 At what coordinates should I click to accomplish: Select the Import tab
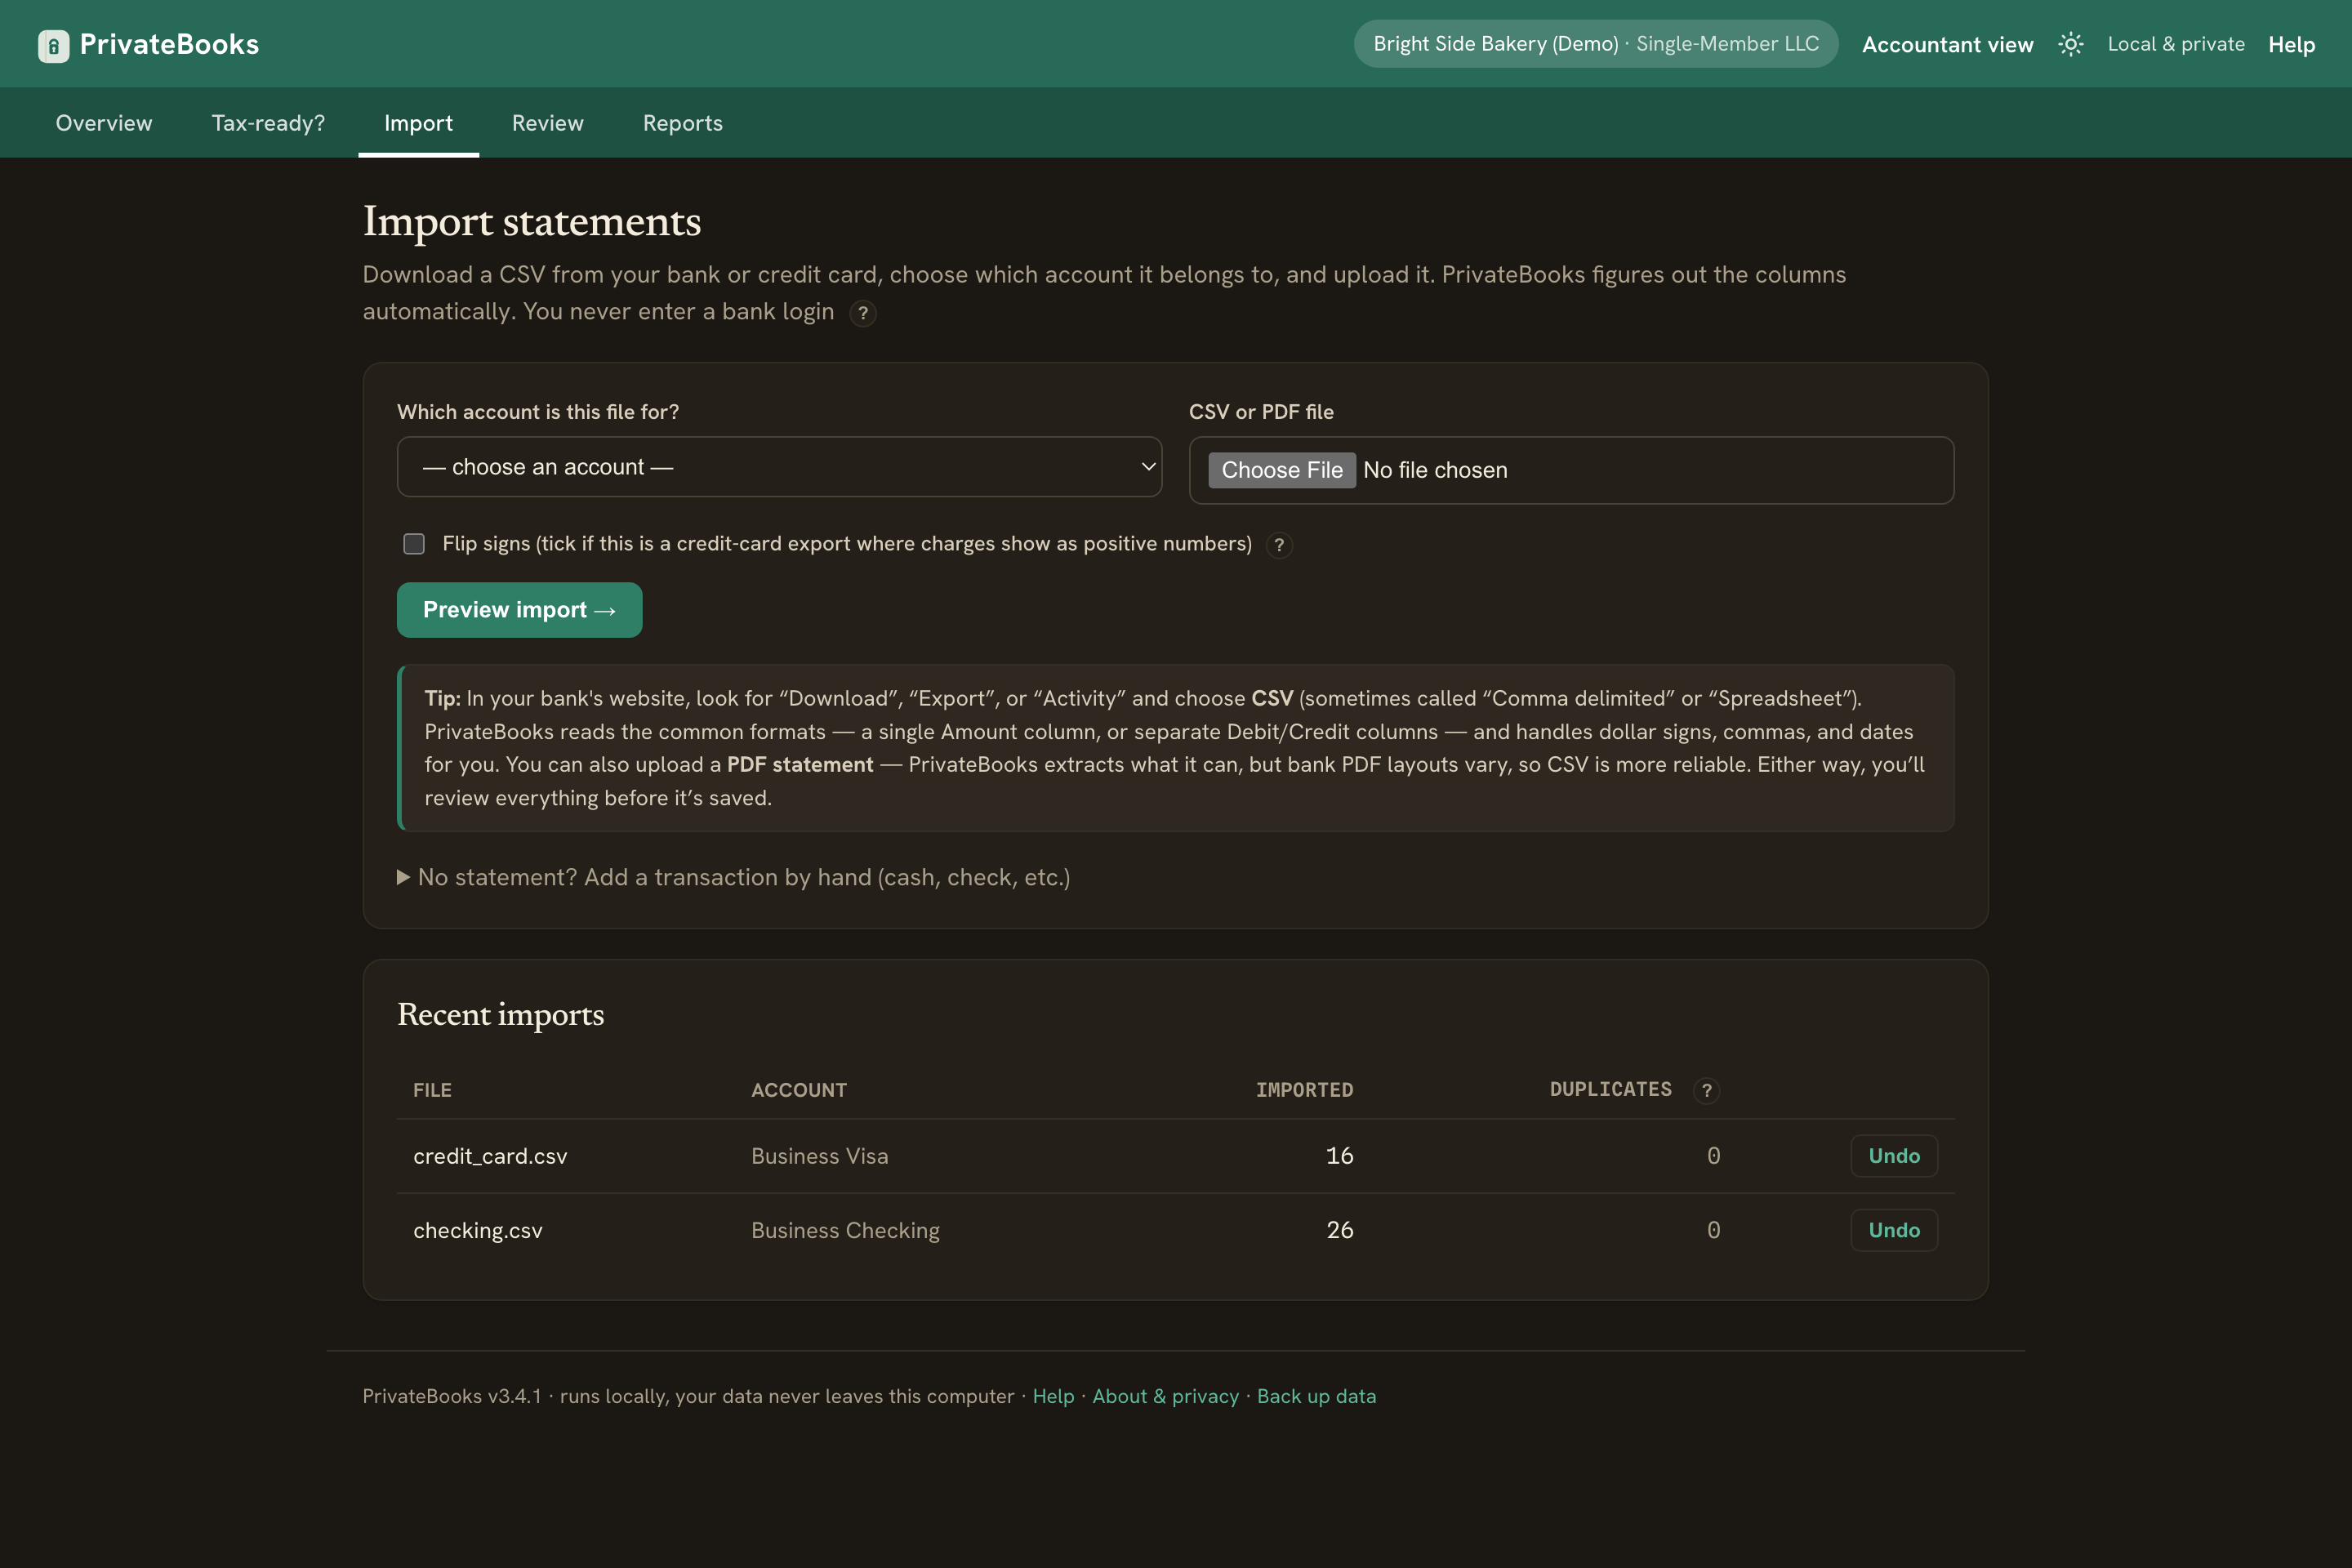(418, 123)
